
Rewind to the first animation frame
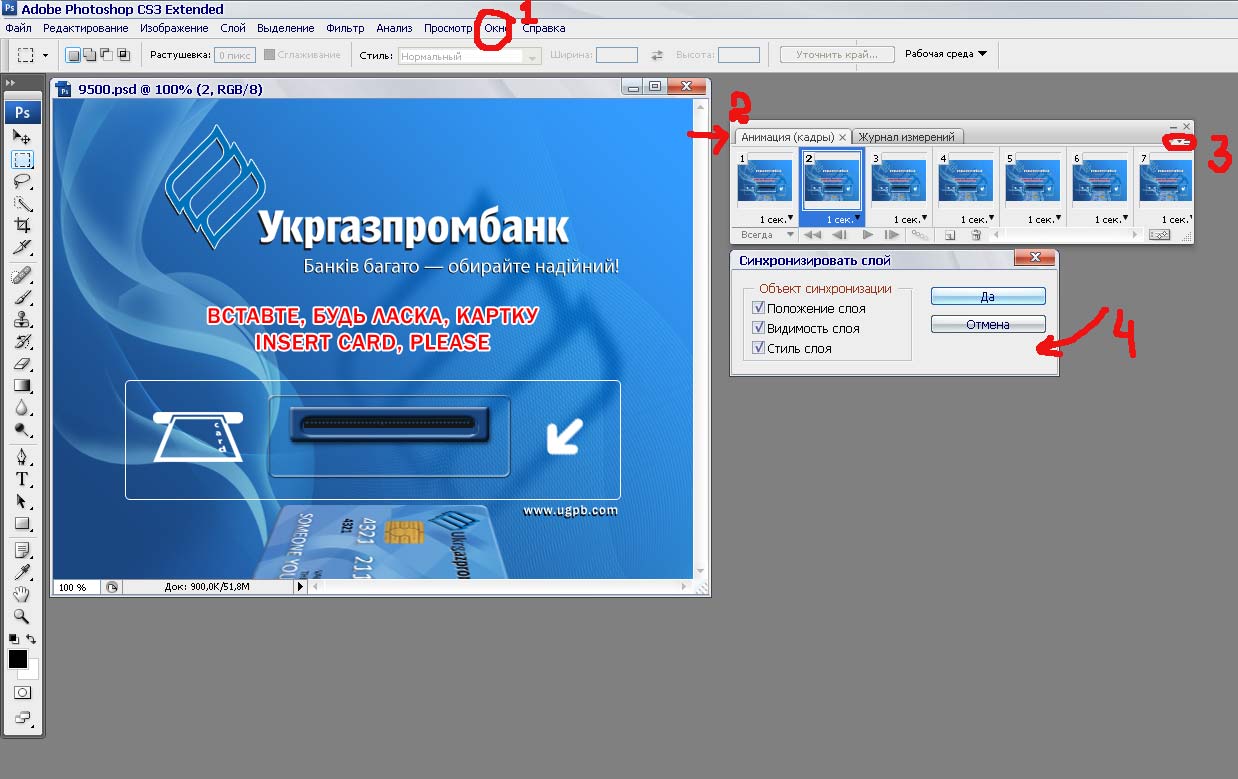coord(813,235)
